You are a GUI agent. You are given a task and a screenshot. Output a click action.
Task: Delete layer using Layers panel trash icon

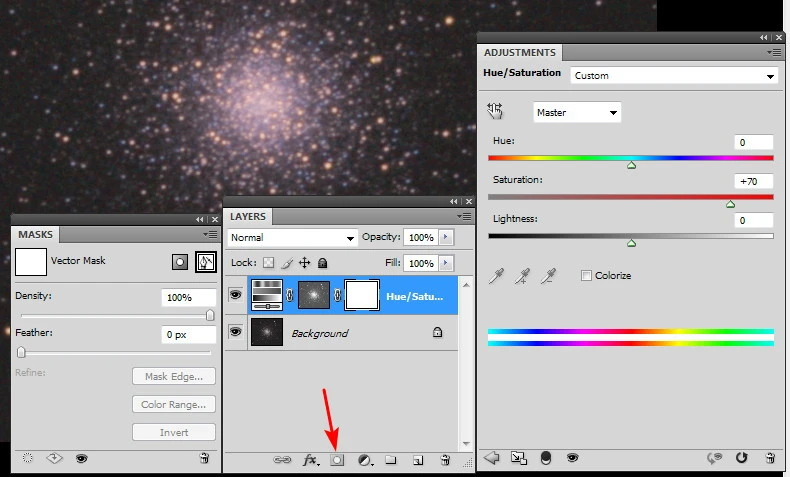[x=445, y=460]
